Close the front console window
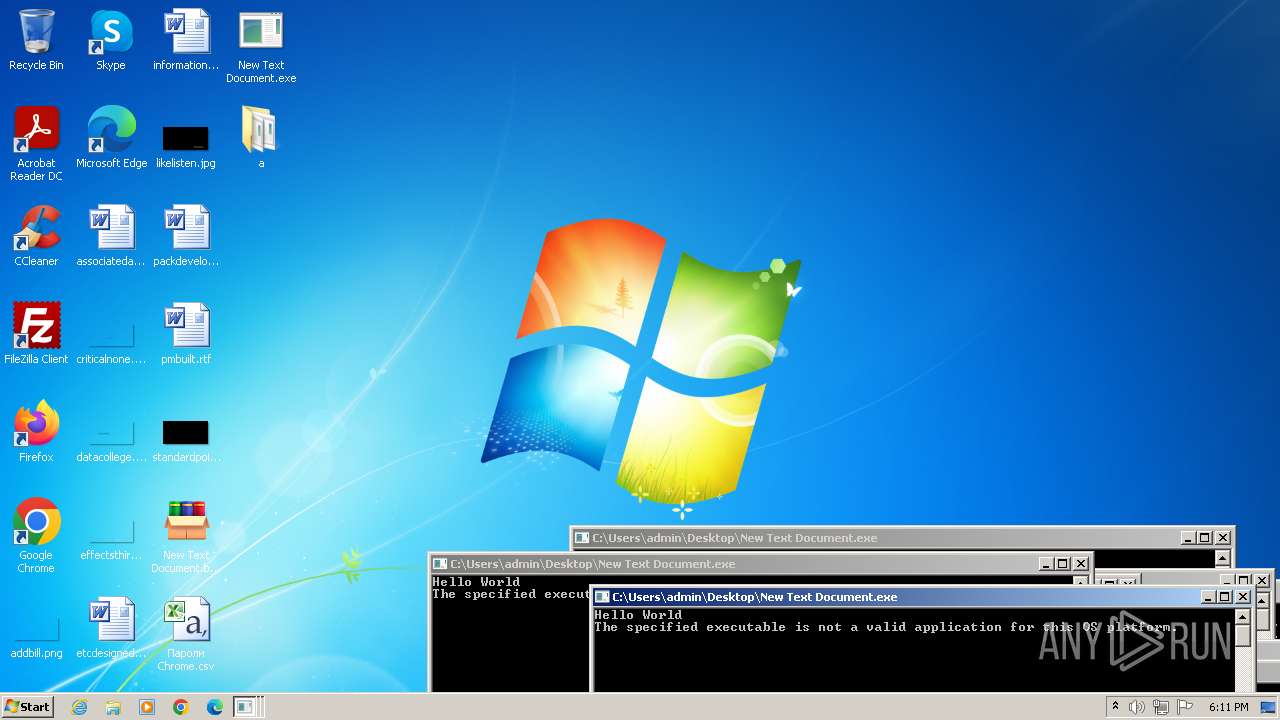 (x=1243, y=597)
